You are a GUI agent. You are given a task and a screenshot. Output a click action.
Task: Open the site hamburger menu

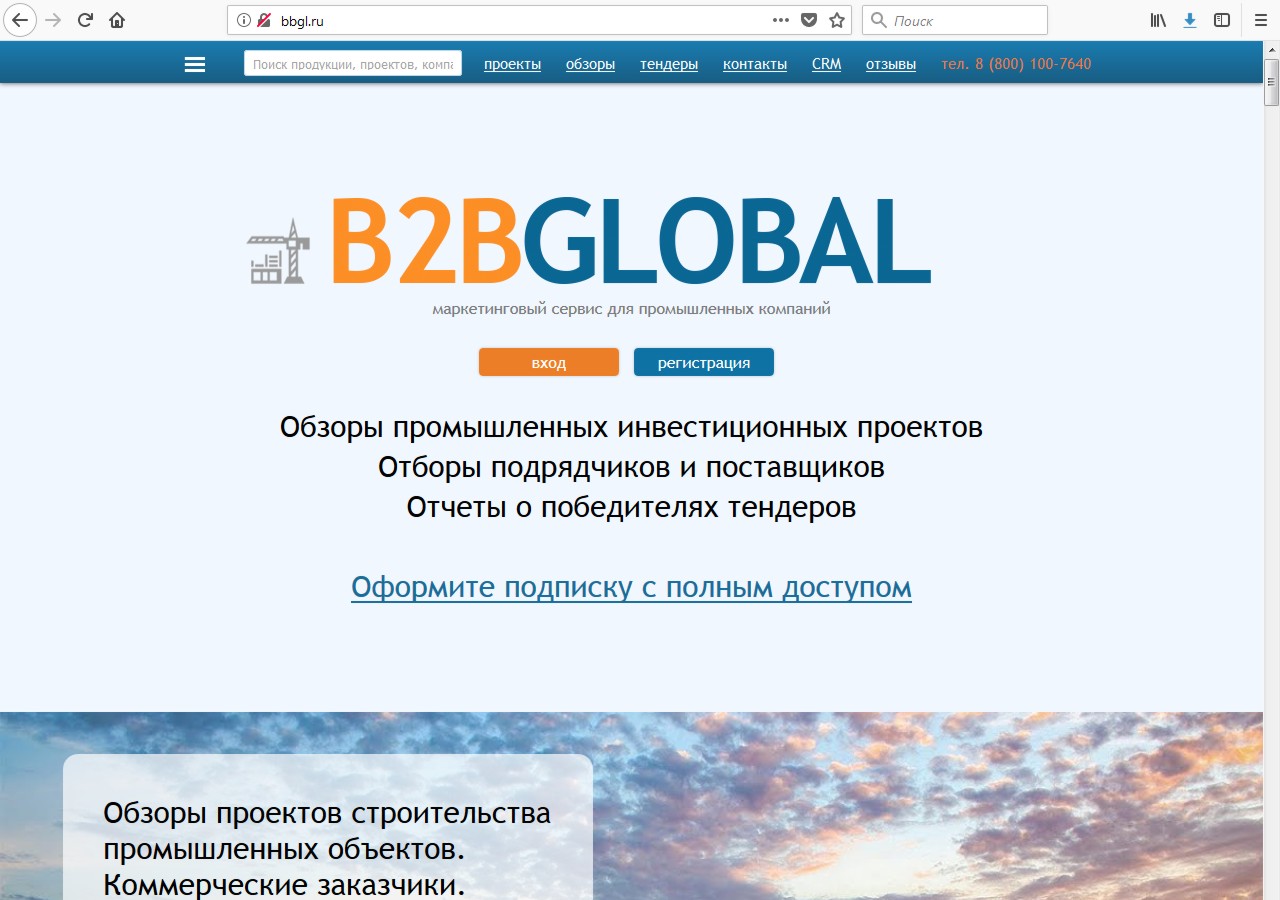tap(195, 64)
